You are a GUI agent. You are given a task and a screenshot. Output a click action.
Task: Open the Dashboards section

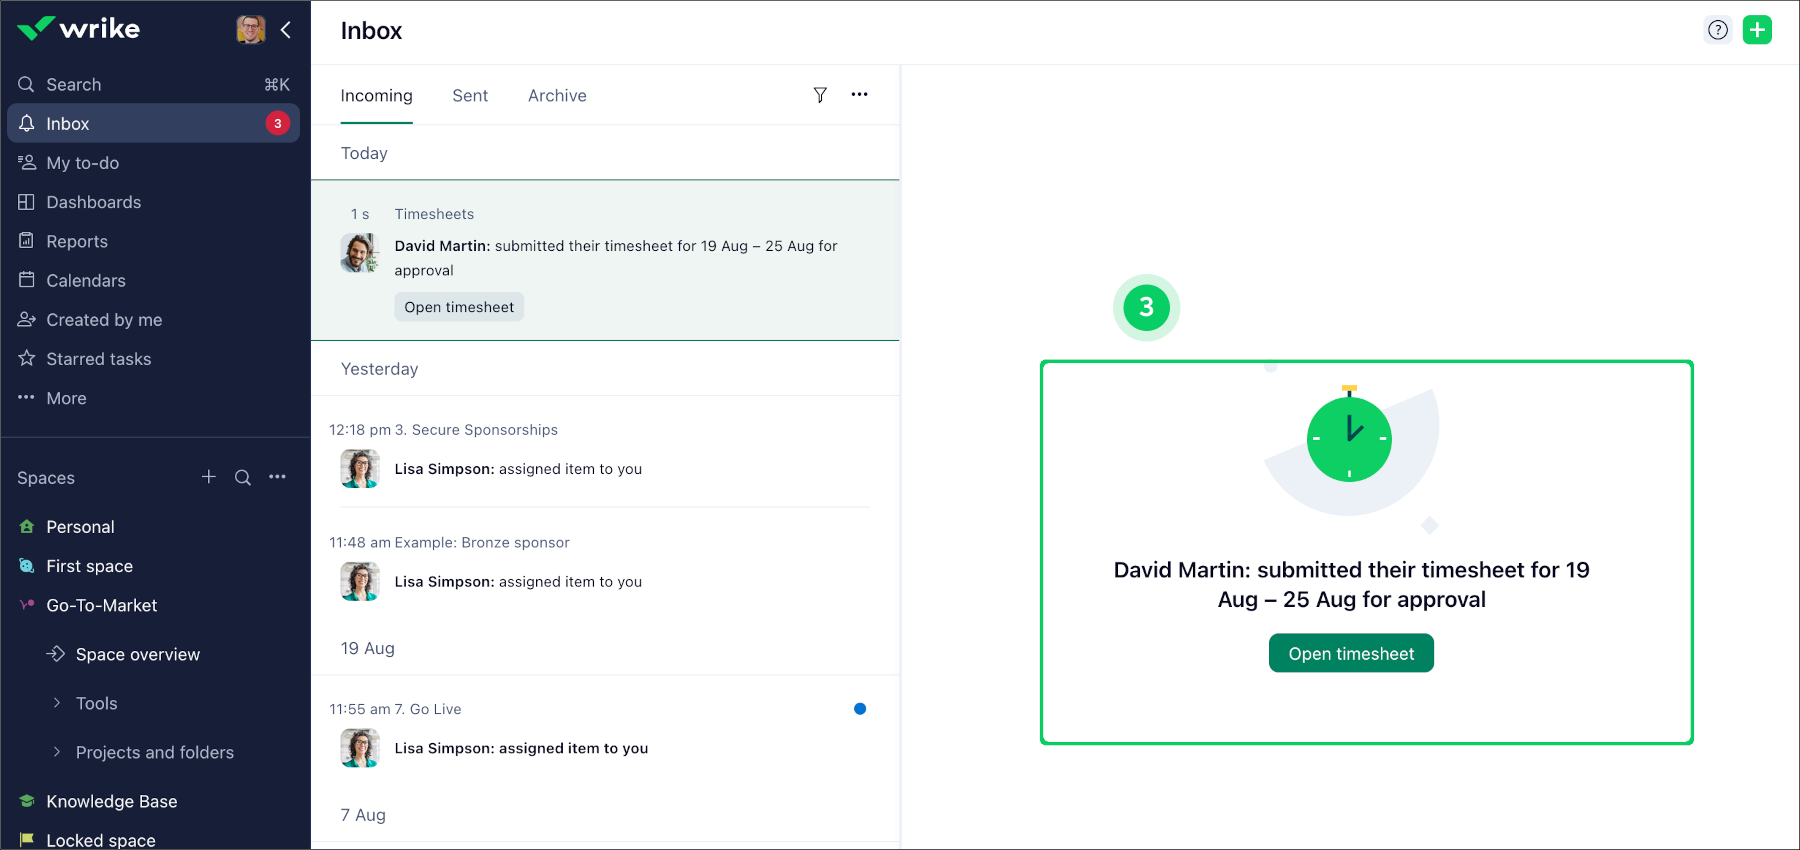click(x=93, y=202)
